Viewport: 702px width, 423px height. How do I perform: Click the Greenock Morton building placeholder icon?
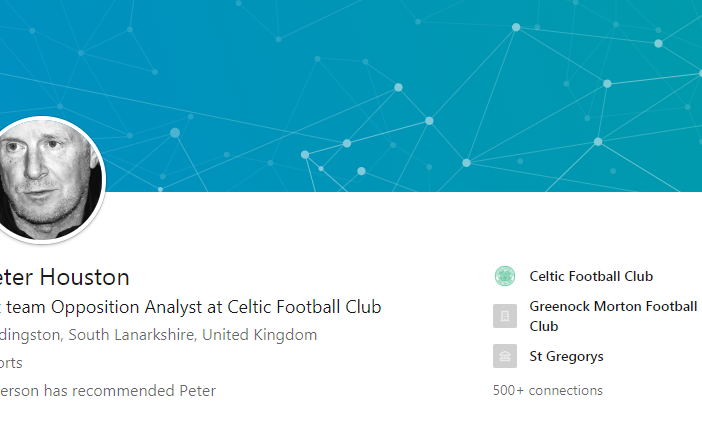(504, 316)
